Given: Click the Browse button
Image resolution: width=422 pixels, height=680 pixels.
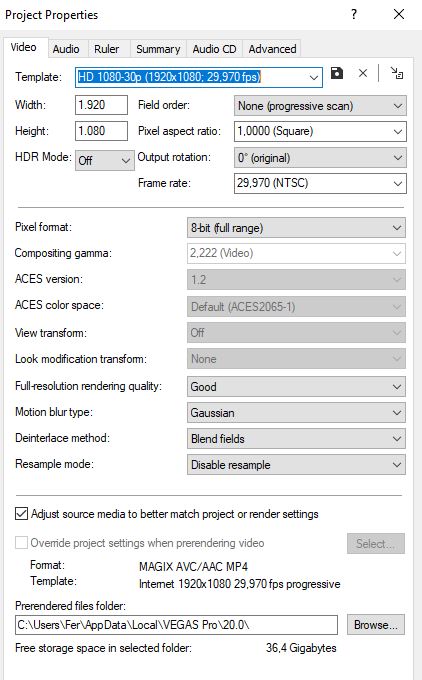Looking at the screenshot, I should 376,624.
